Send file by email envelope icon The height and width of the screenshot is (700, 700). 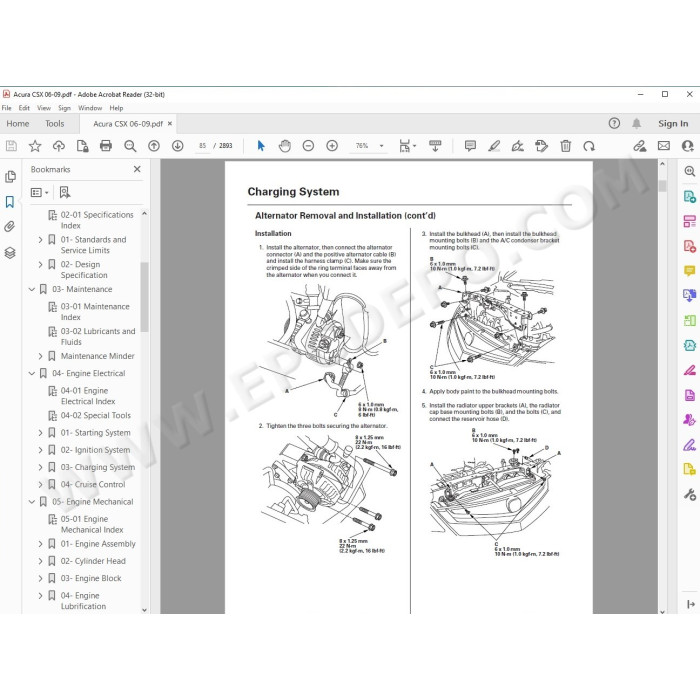tap(664, 146)
